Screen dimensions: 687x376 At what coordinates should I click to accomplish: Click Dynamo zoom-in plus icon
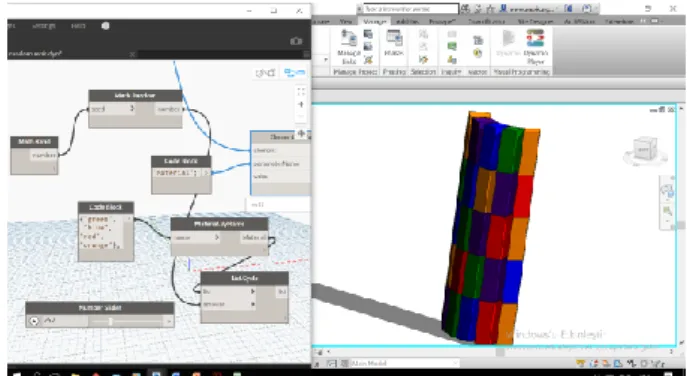click(x=301, y=104)
